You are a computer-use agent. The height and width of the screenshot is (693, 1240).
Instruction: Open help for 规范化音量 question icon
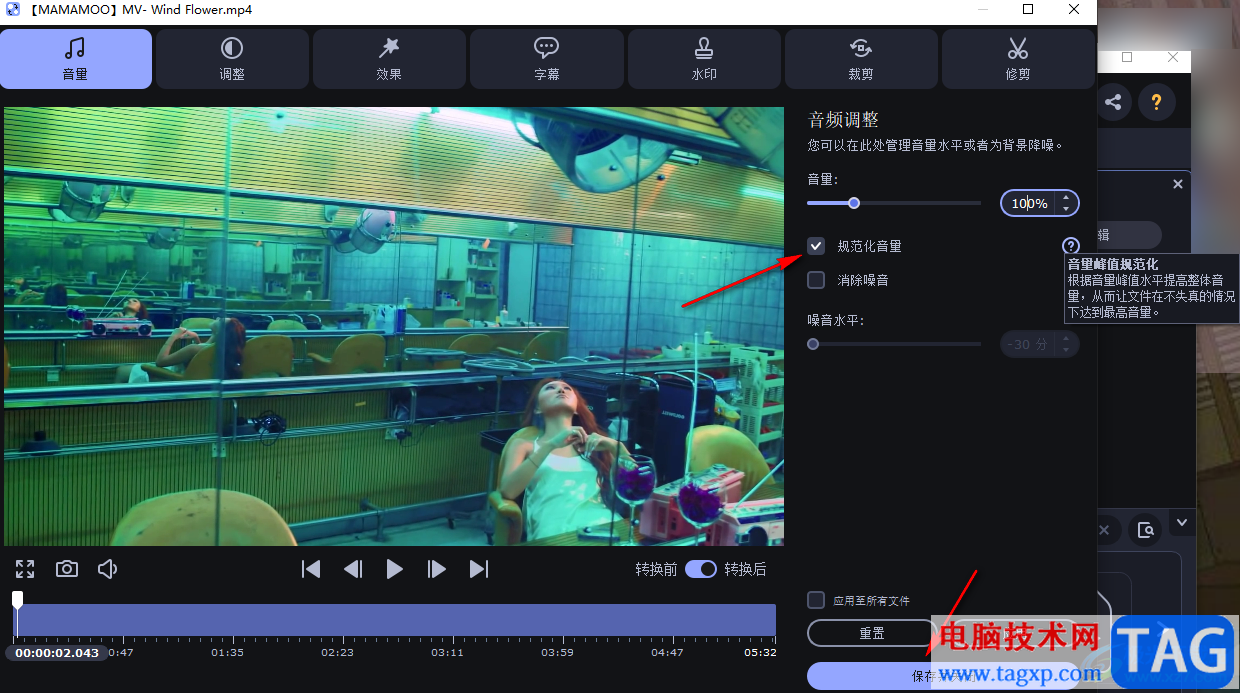coord(1071,246)
